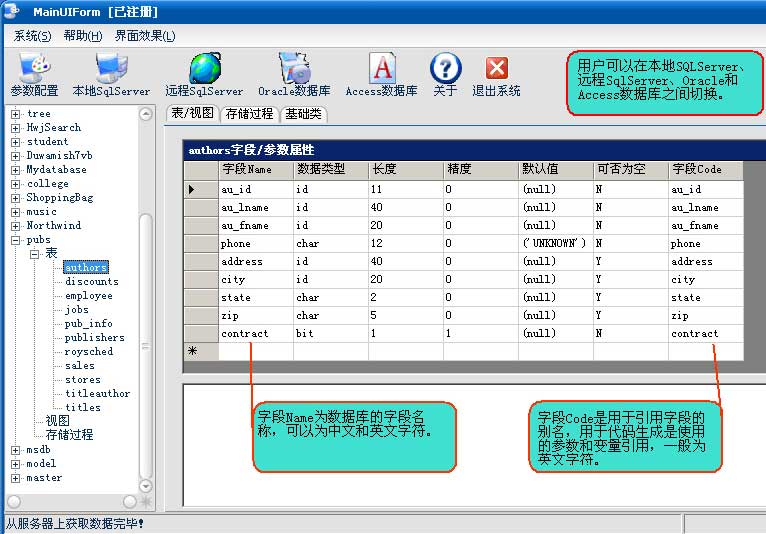Switch to the 存储过程 tab
The height and width of the screenshot is (534, 766).
pyautogui.click(x=249, y=114)
